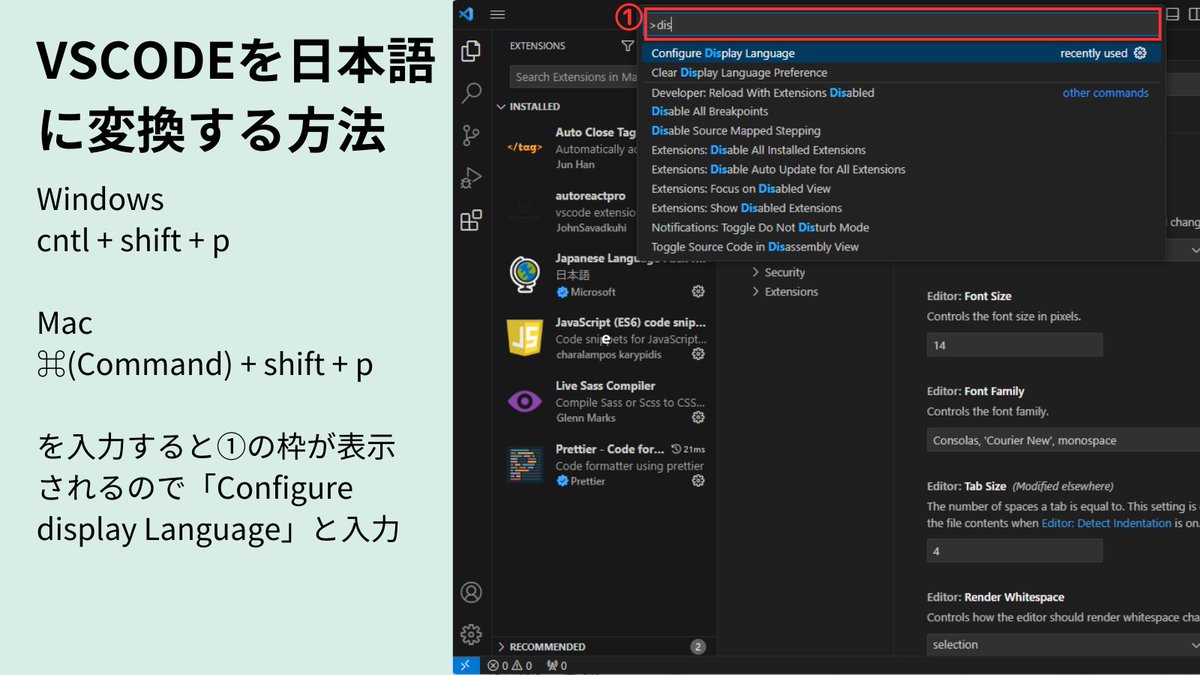Choose Disable All Breakpoints command
The image size is (1200, 675).
click(x=902, y=112)
